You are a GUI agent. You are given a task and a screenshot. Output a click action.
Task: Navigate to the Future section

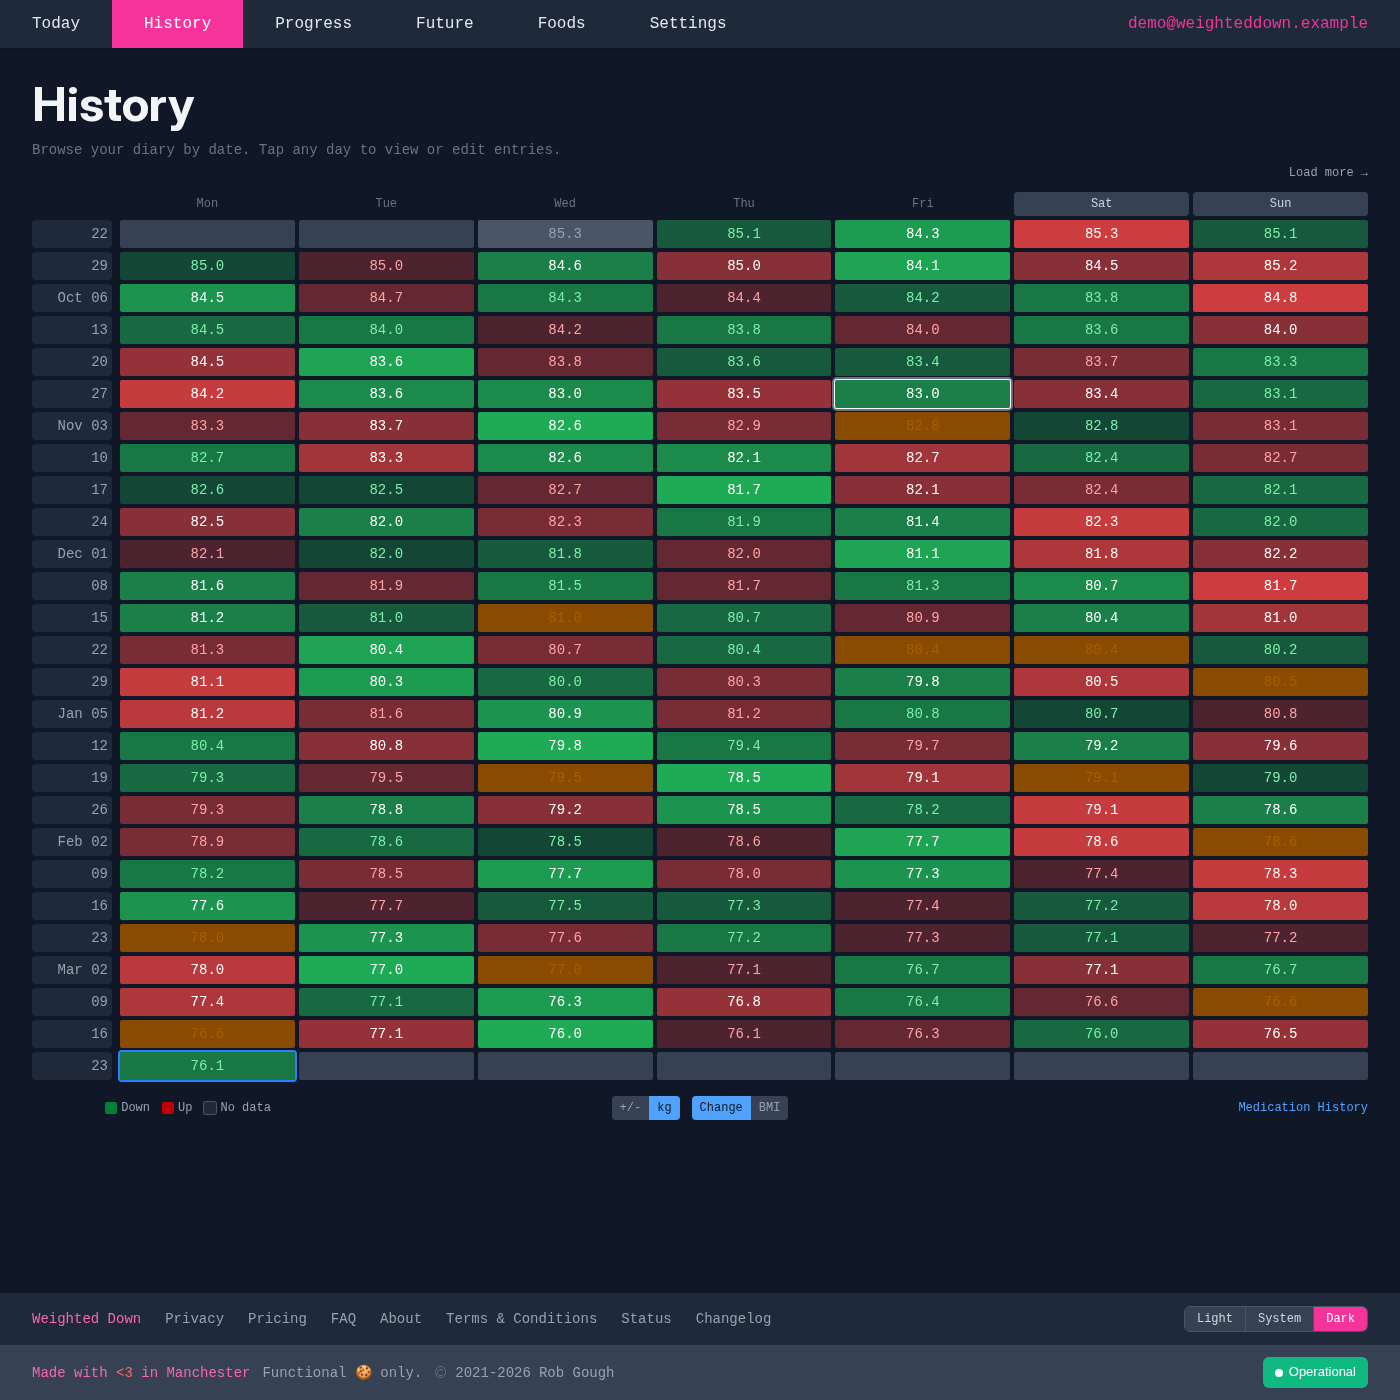pyautogui.click(x=444, y=23)
